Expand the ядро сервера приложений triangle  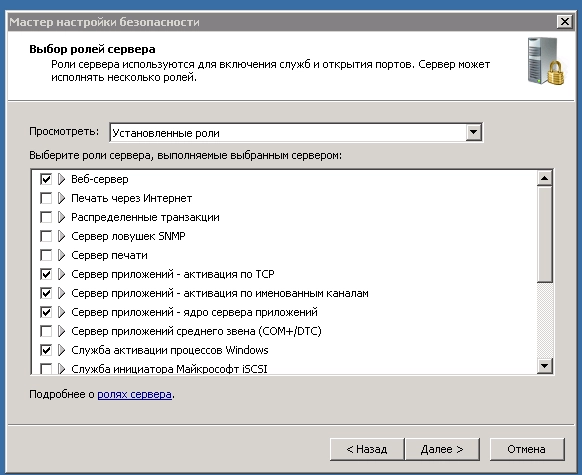tap(62, 312)
